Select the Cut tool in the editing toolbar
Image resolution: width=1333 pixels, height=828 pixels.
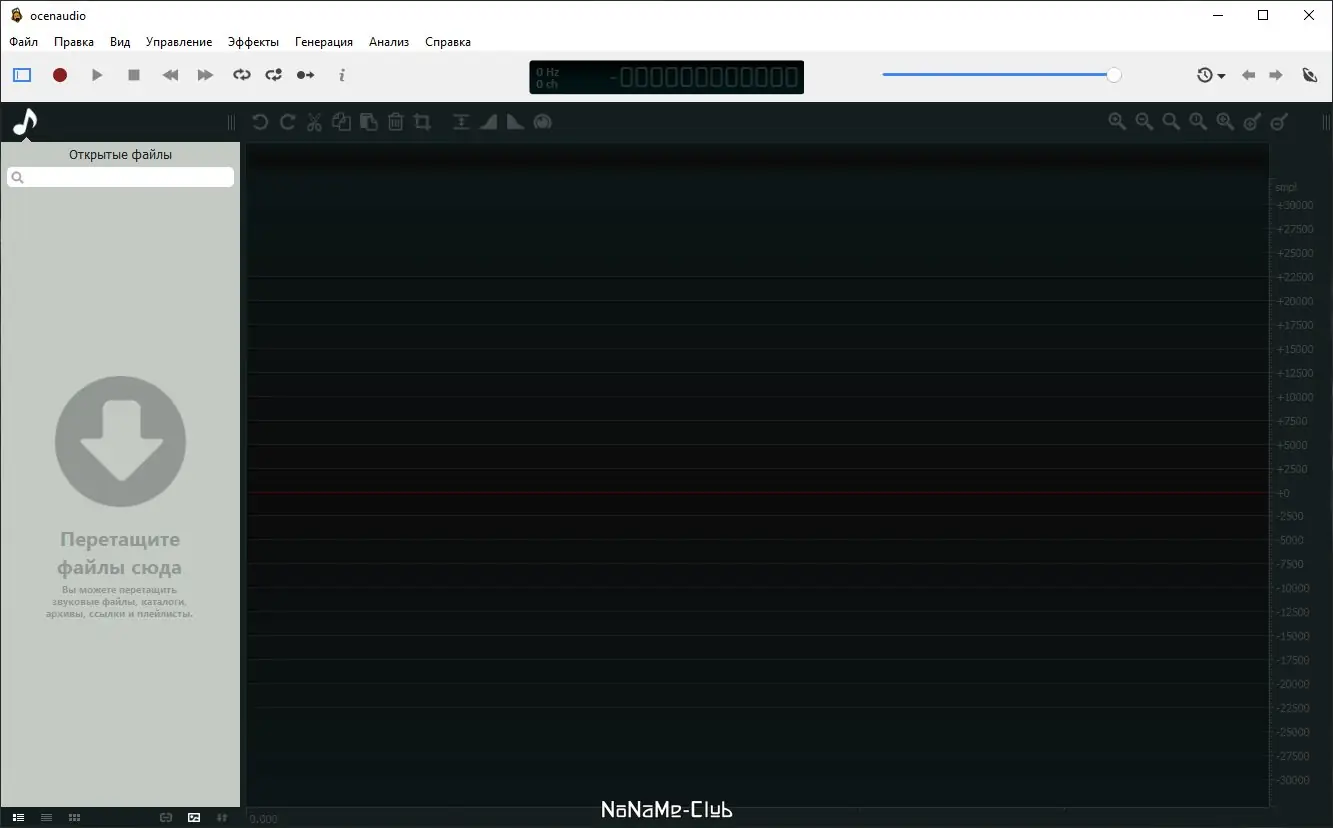314,121
